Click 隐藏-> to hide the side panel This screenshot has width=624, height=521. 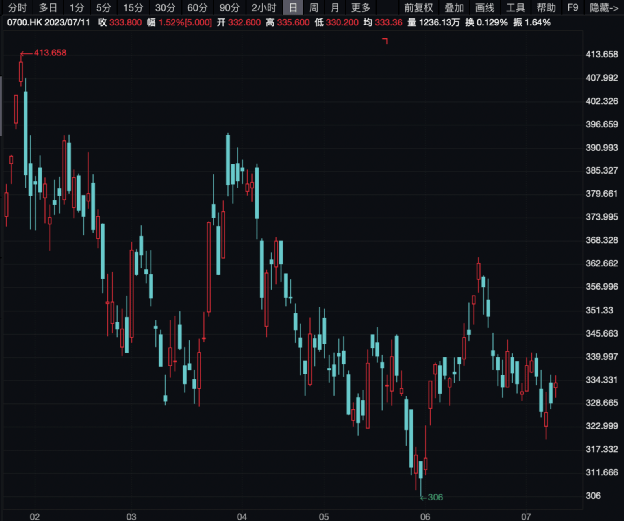pos(604,7)
